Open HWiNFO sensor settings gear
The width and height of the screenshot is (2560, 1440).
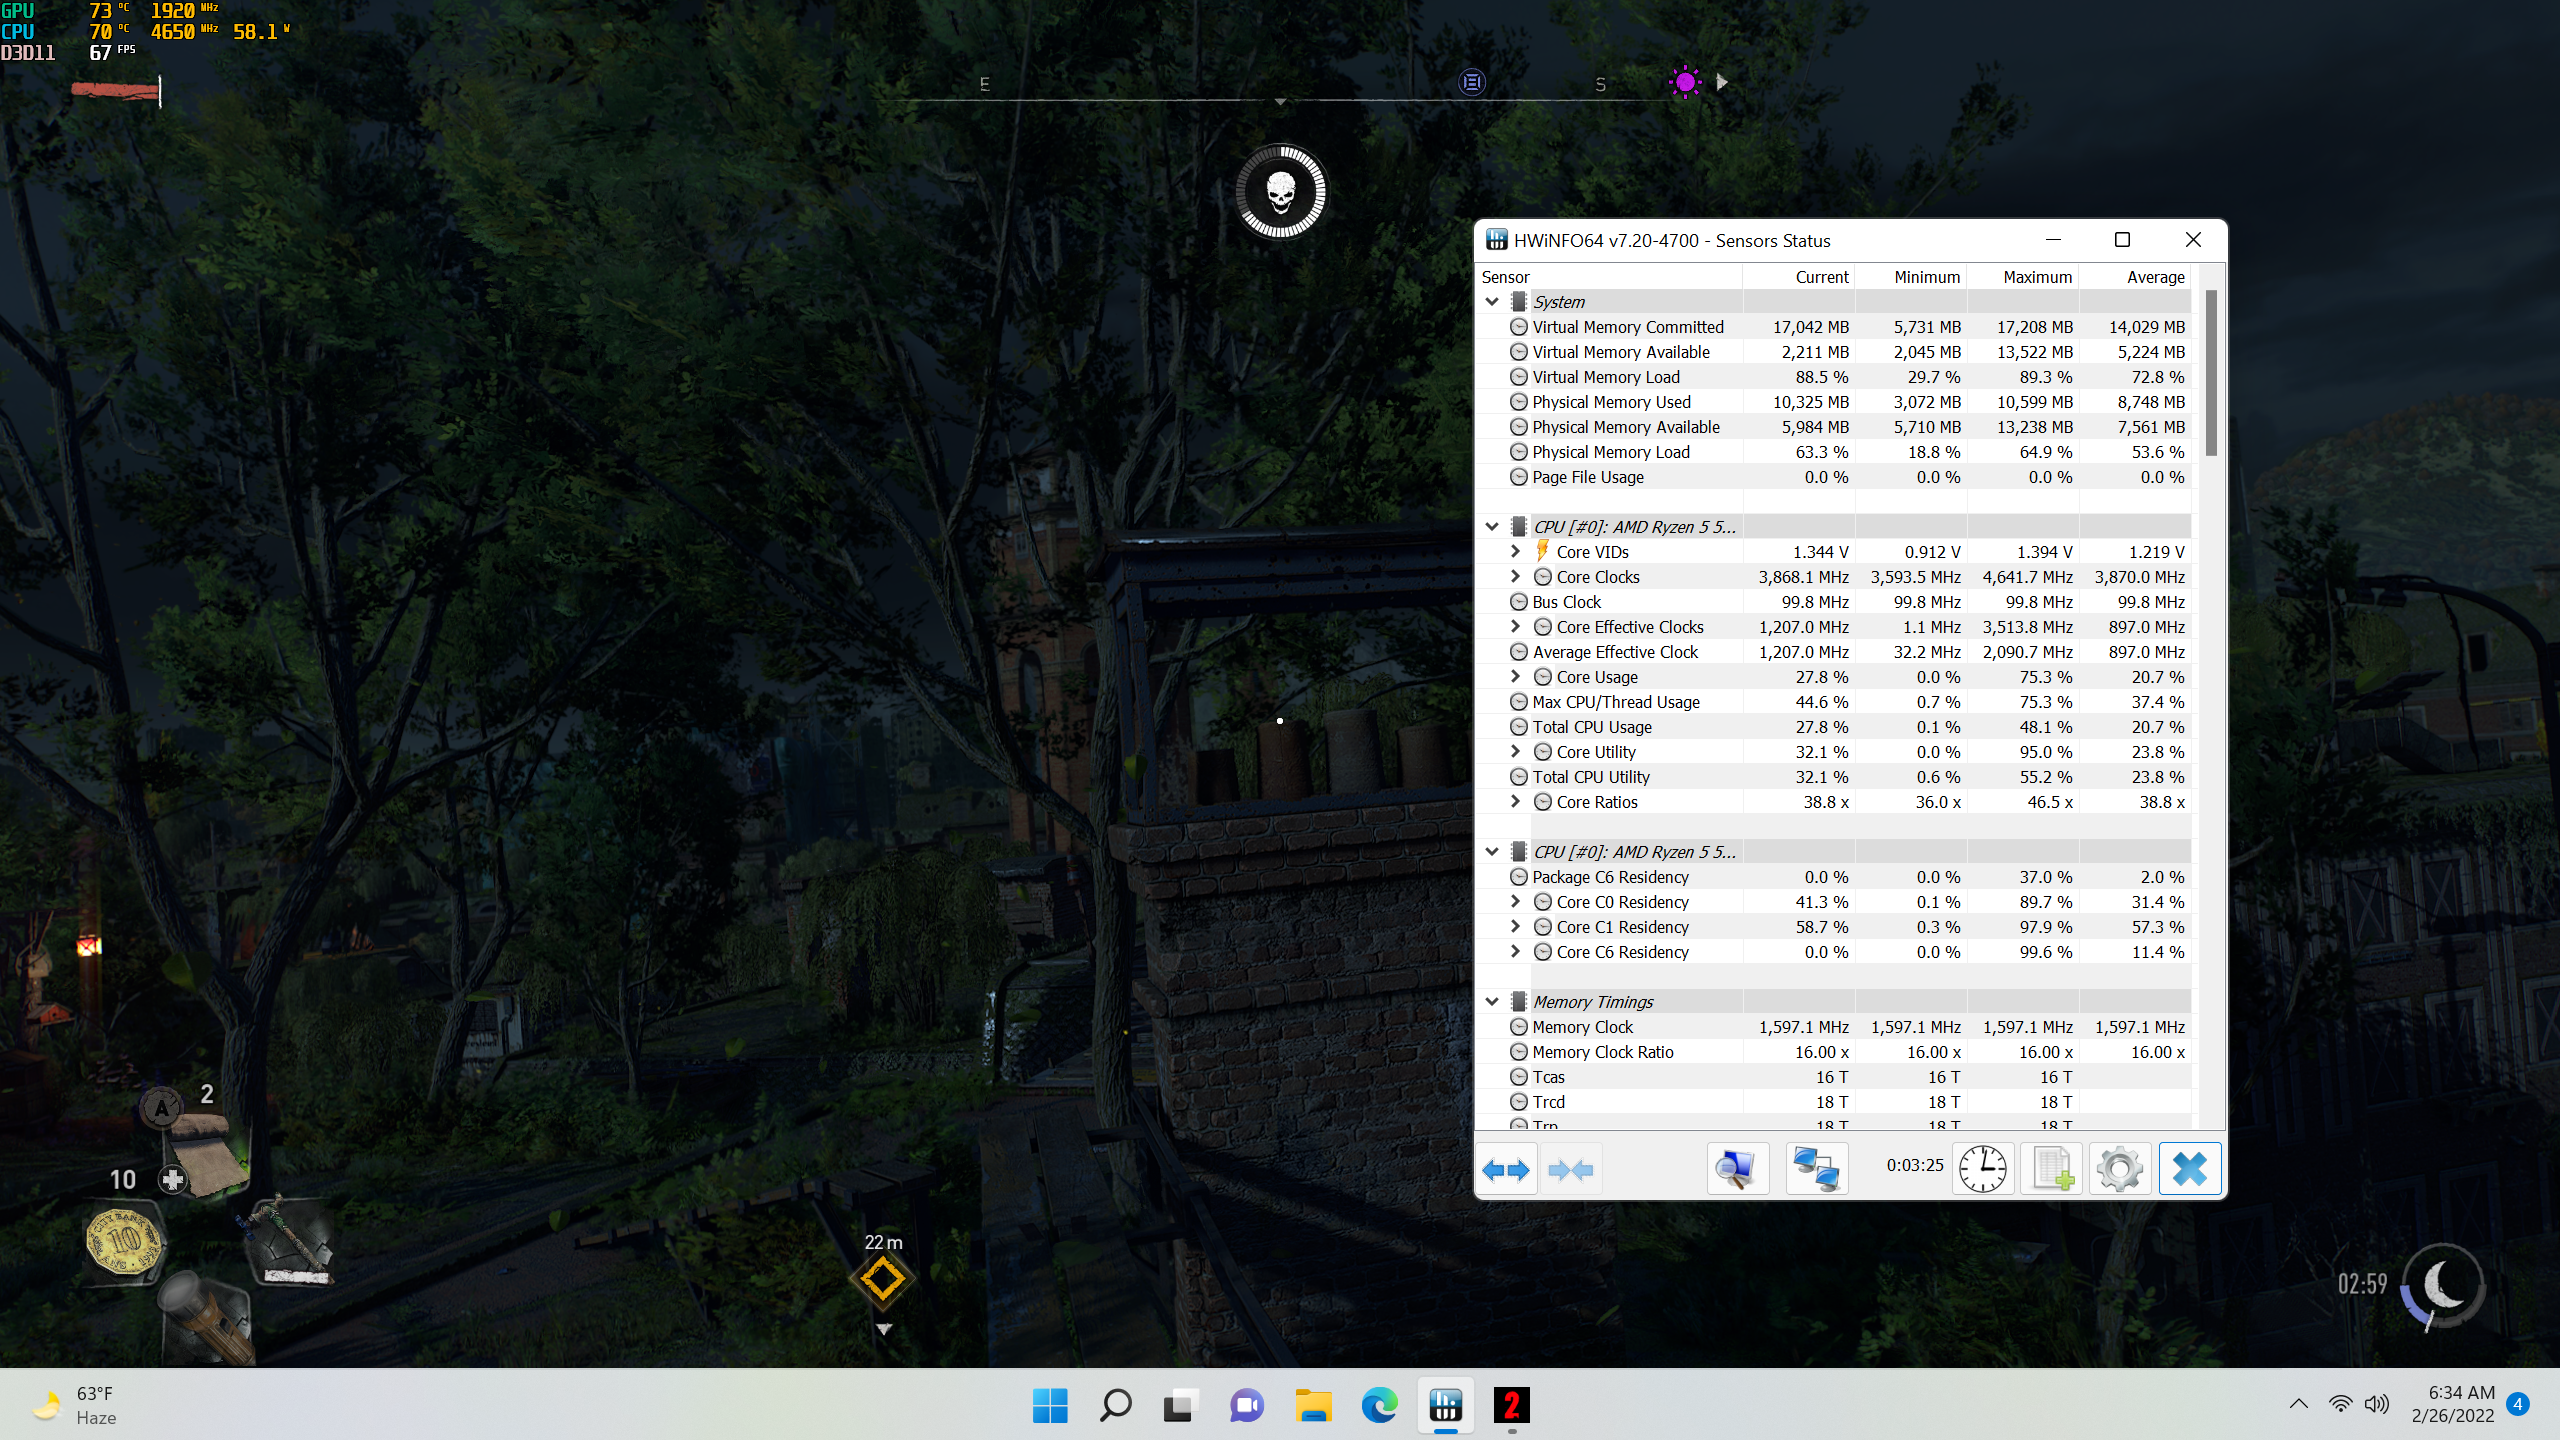click(2120, 1169)
